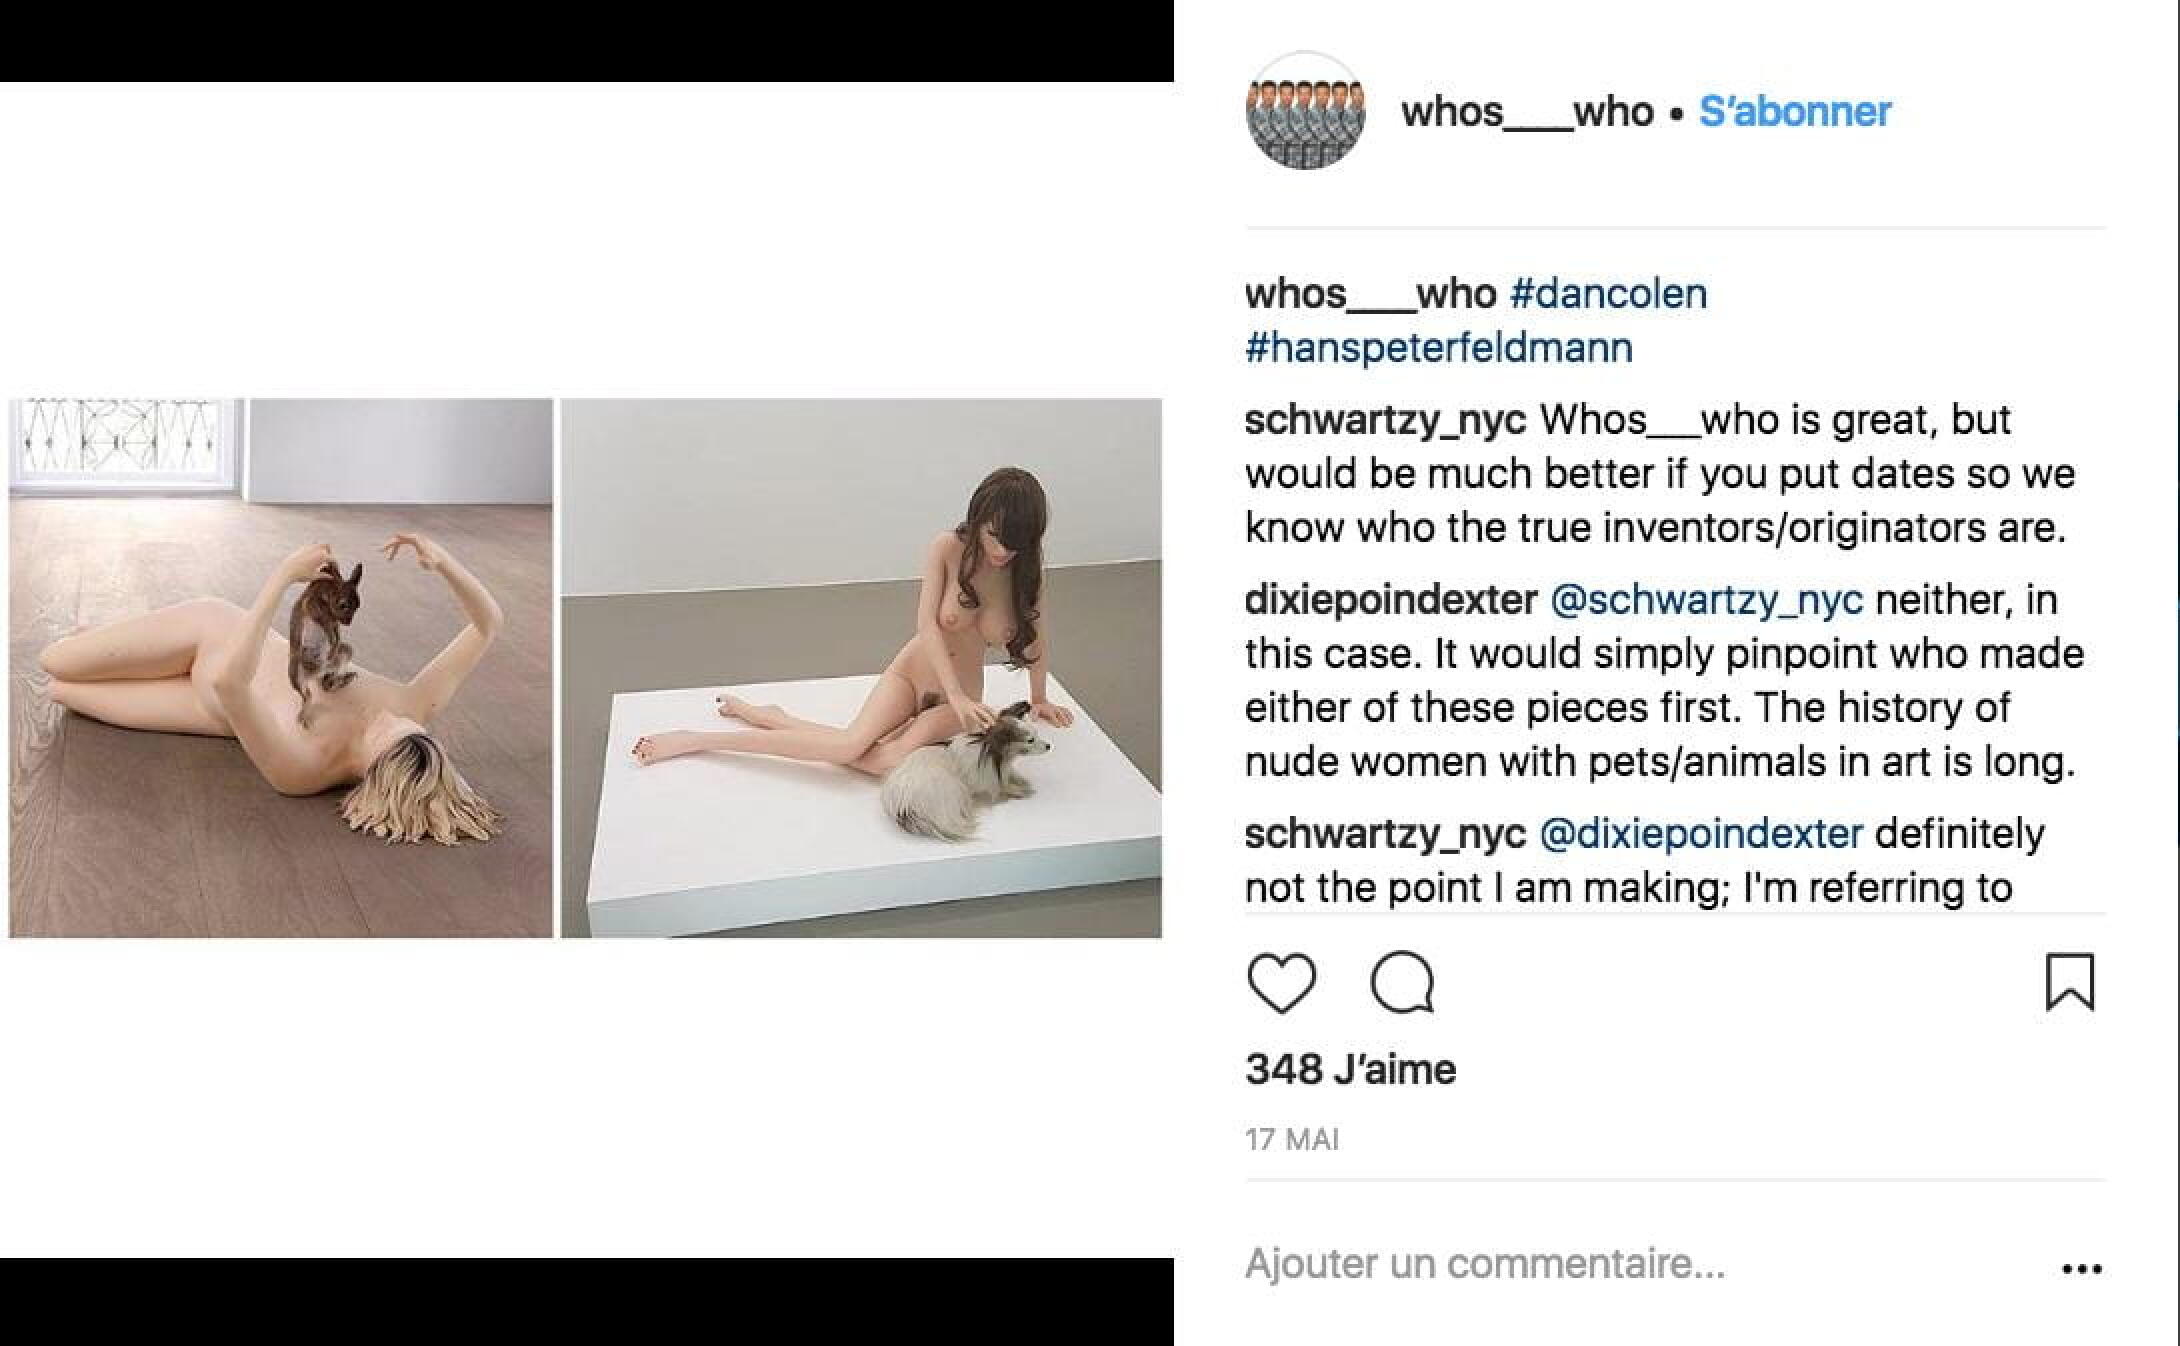The image size is (2180, 1346).
Task: Open the #hanspeterfeldmann hashtag
Action: tap(1438, 348)
